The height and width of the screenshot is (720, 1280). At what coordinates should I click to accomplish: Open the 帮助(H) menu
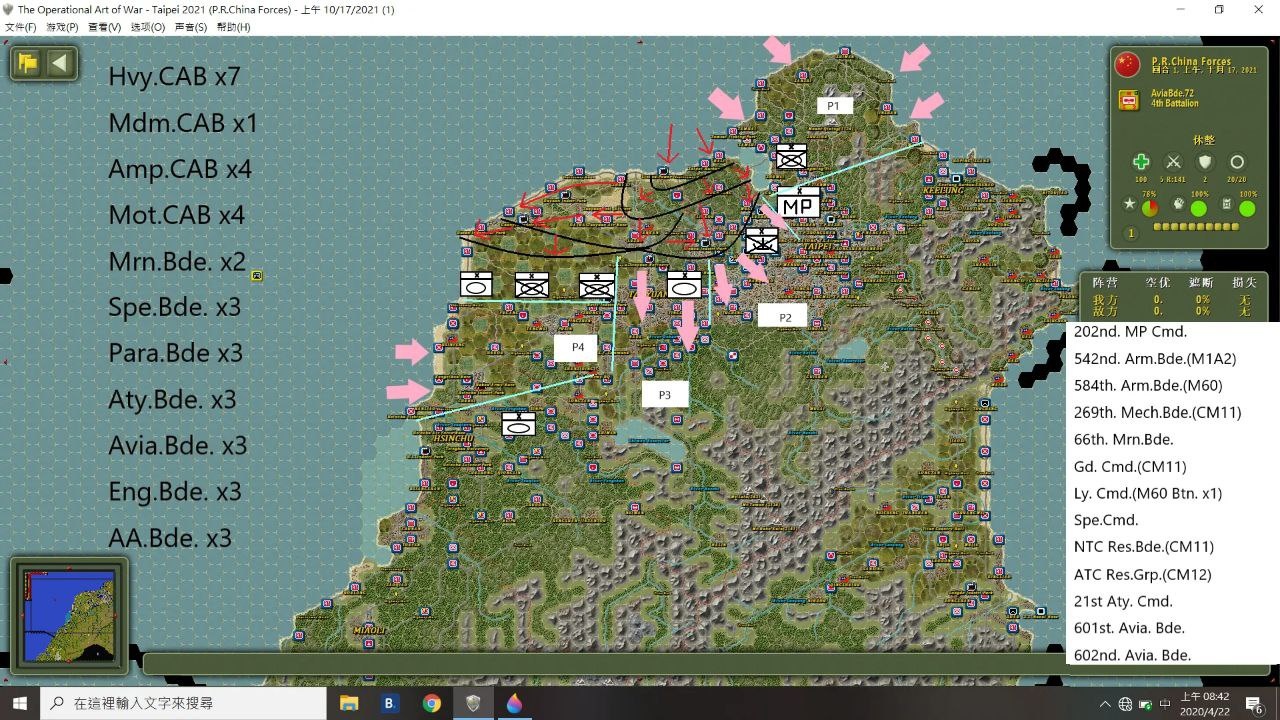233,27
